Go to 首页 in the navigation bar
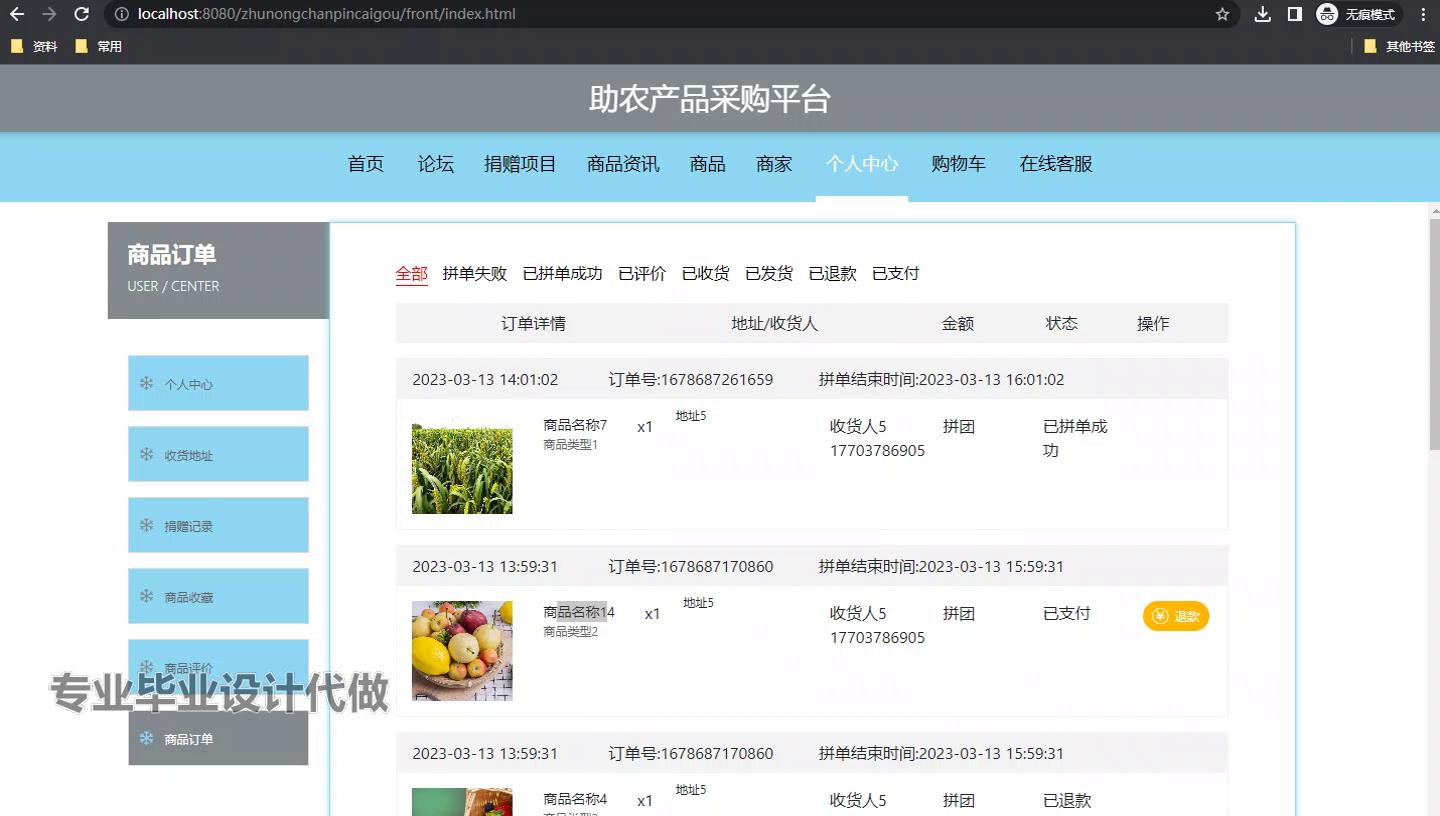Screen dimensions: 1440x816 pyautogui.click(x=366, y=164)
